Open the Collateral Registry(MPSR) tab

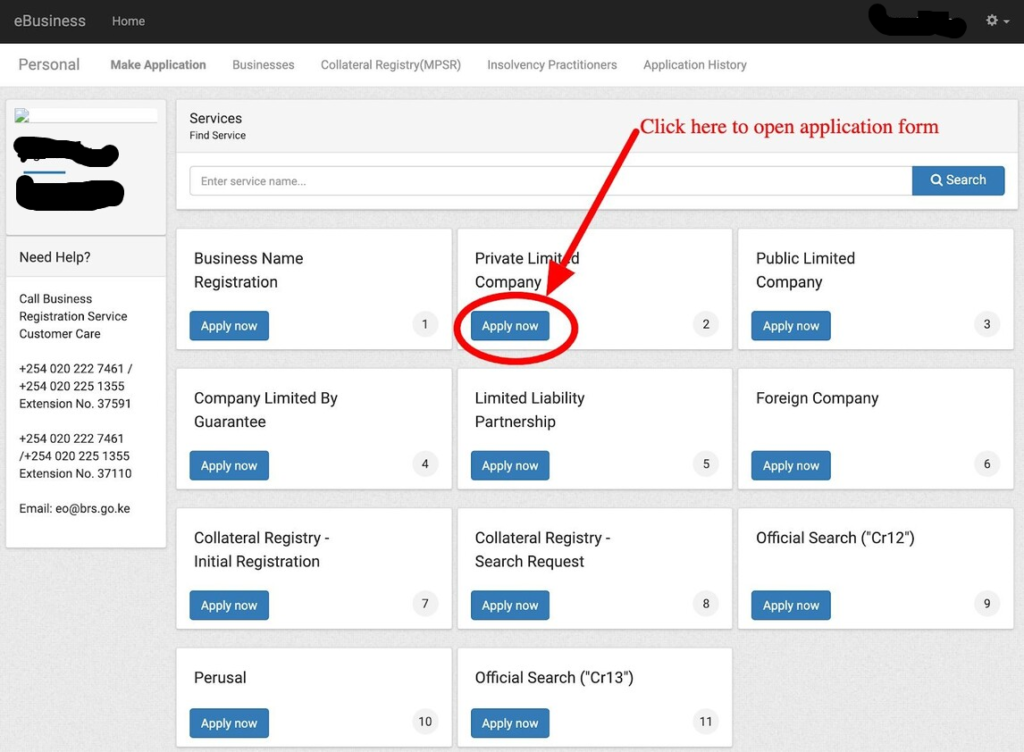[391, 65]
